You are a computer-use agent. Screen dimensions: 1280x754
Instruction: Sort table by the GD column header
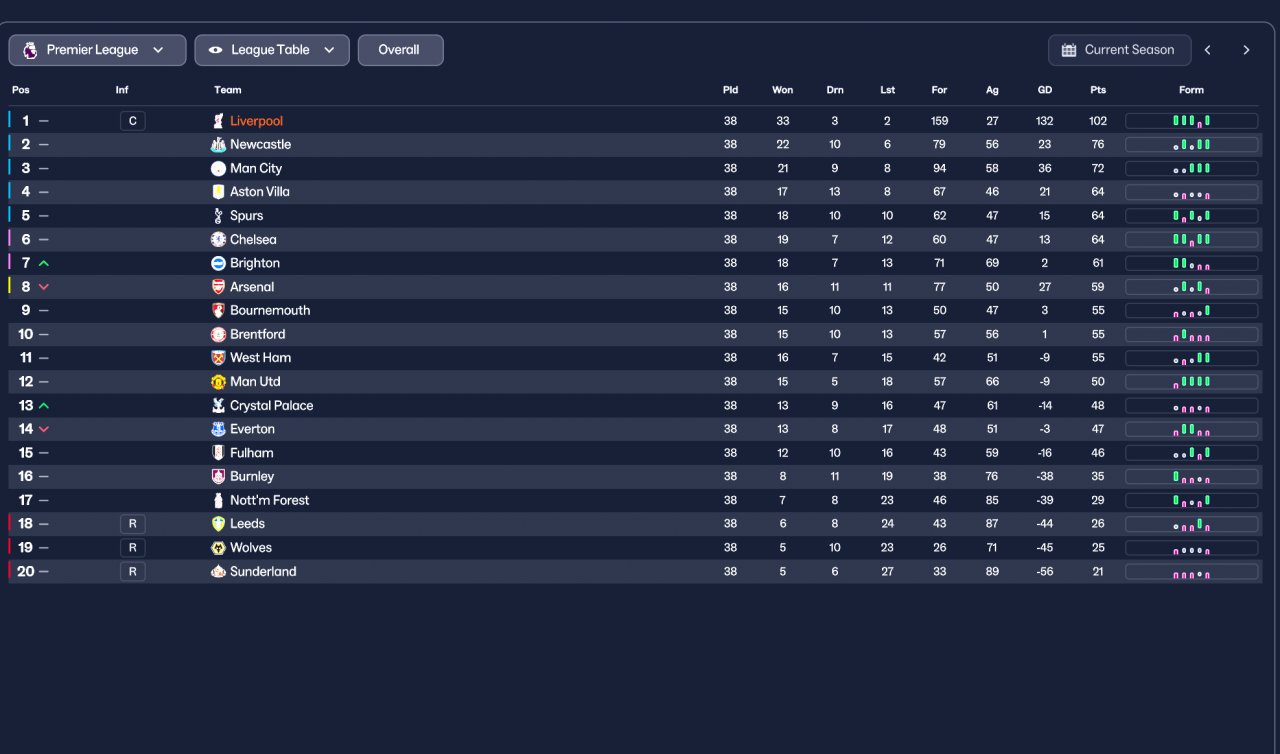click(x=1045, y=90)
